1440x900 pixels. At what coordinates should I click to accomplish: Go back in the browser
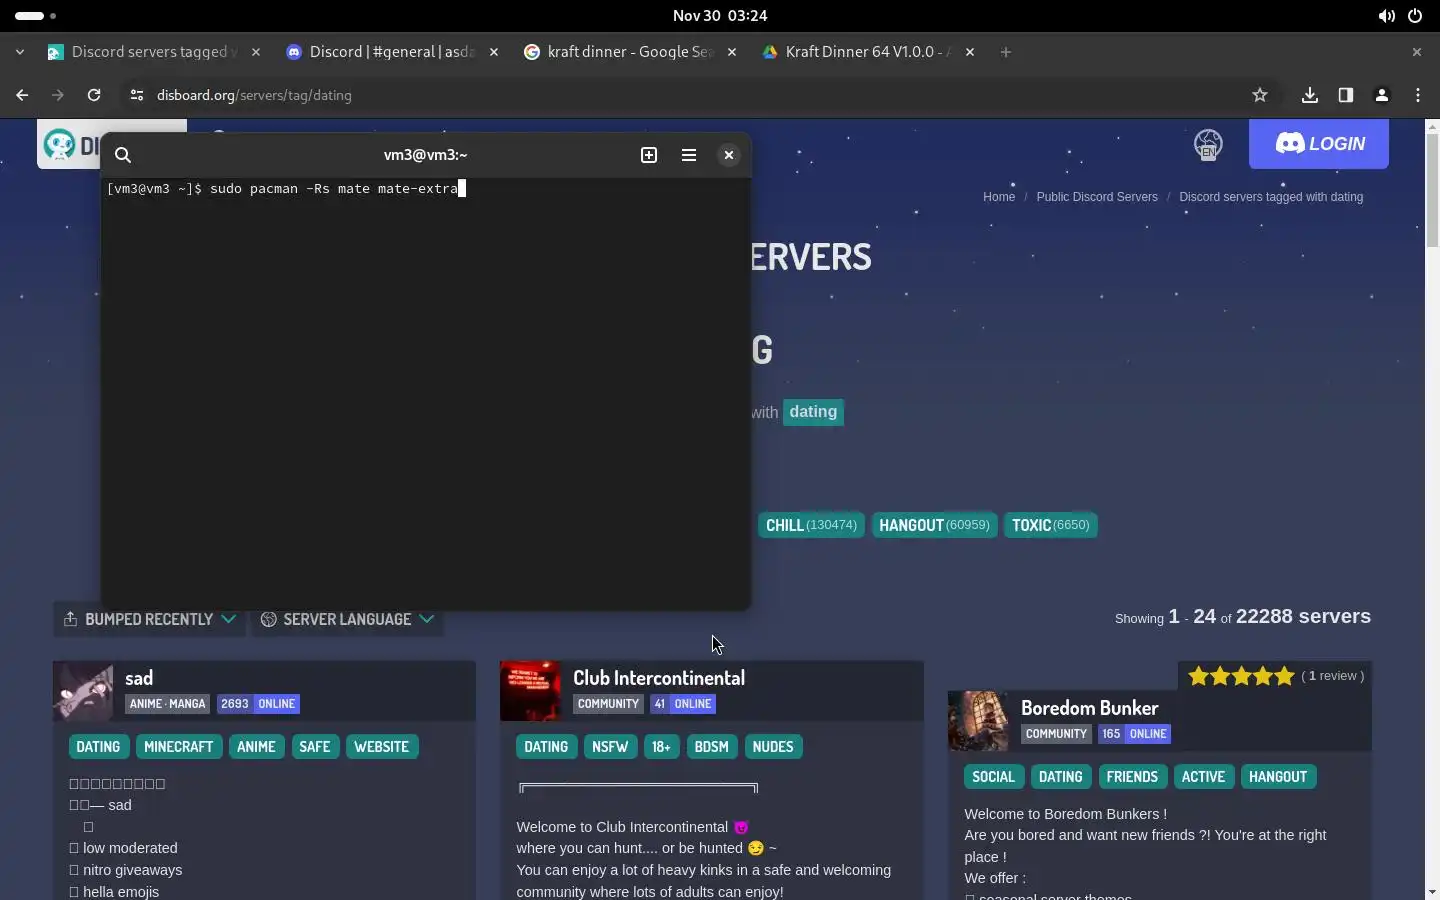click(x=22, y=95)
